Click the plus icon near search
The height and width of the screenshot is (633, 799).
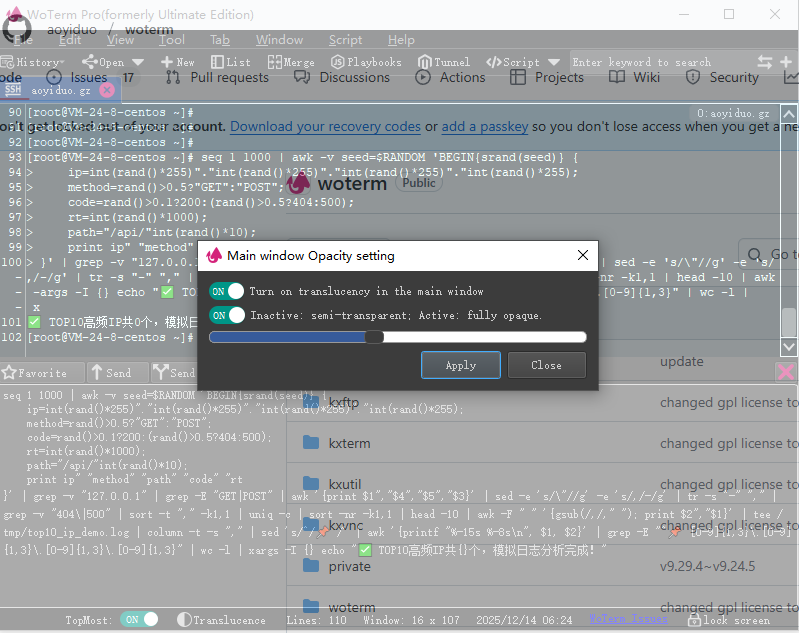(786, 62)
